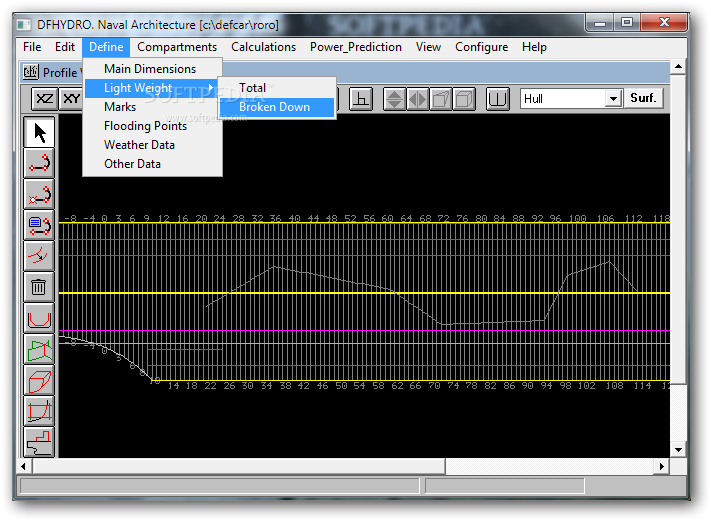The height and width of the screenshot is (521, 711).
Task: Choose Broken Down from submenu
Action: pos(275,107)
